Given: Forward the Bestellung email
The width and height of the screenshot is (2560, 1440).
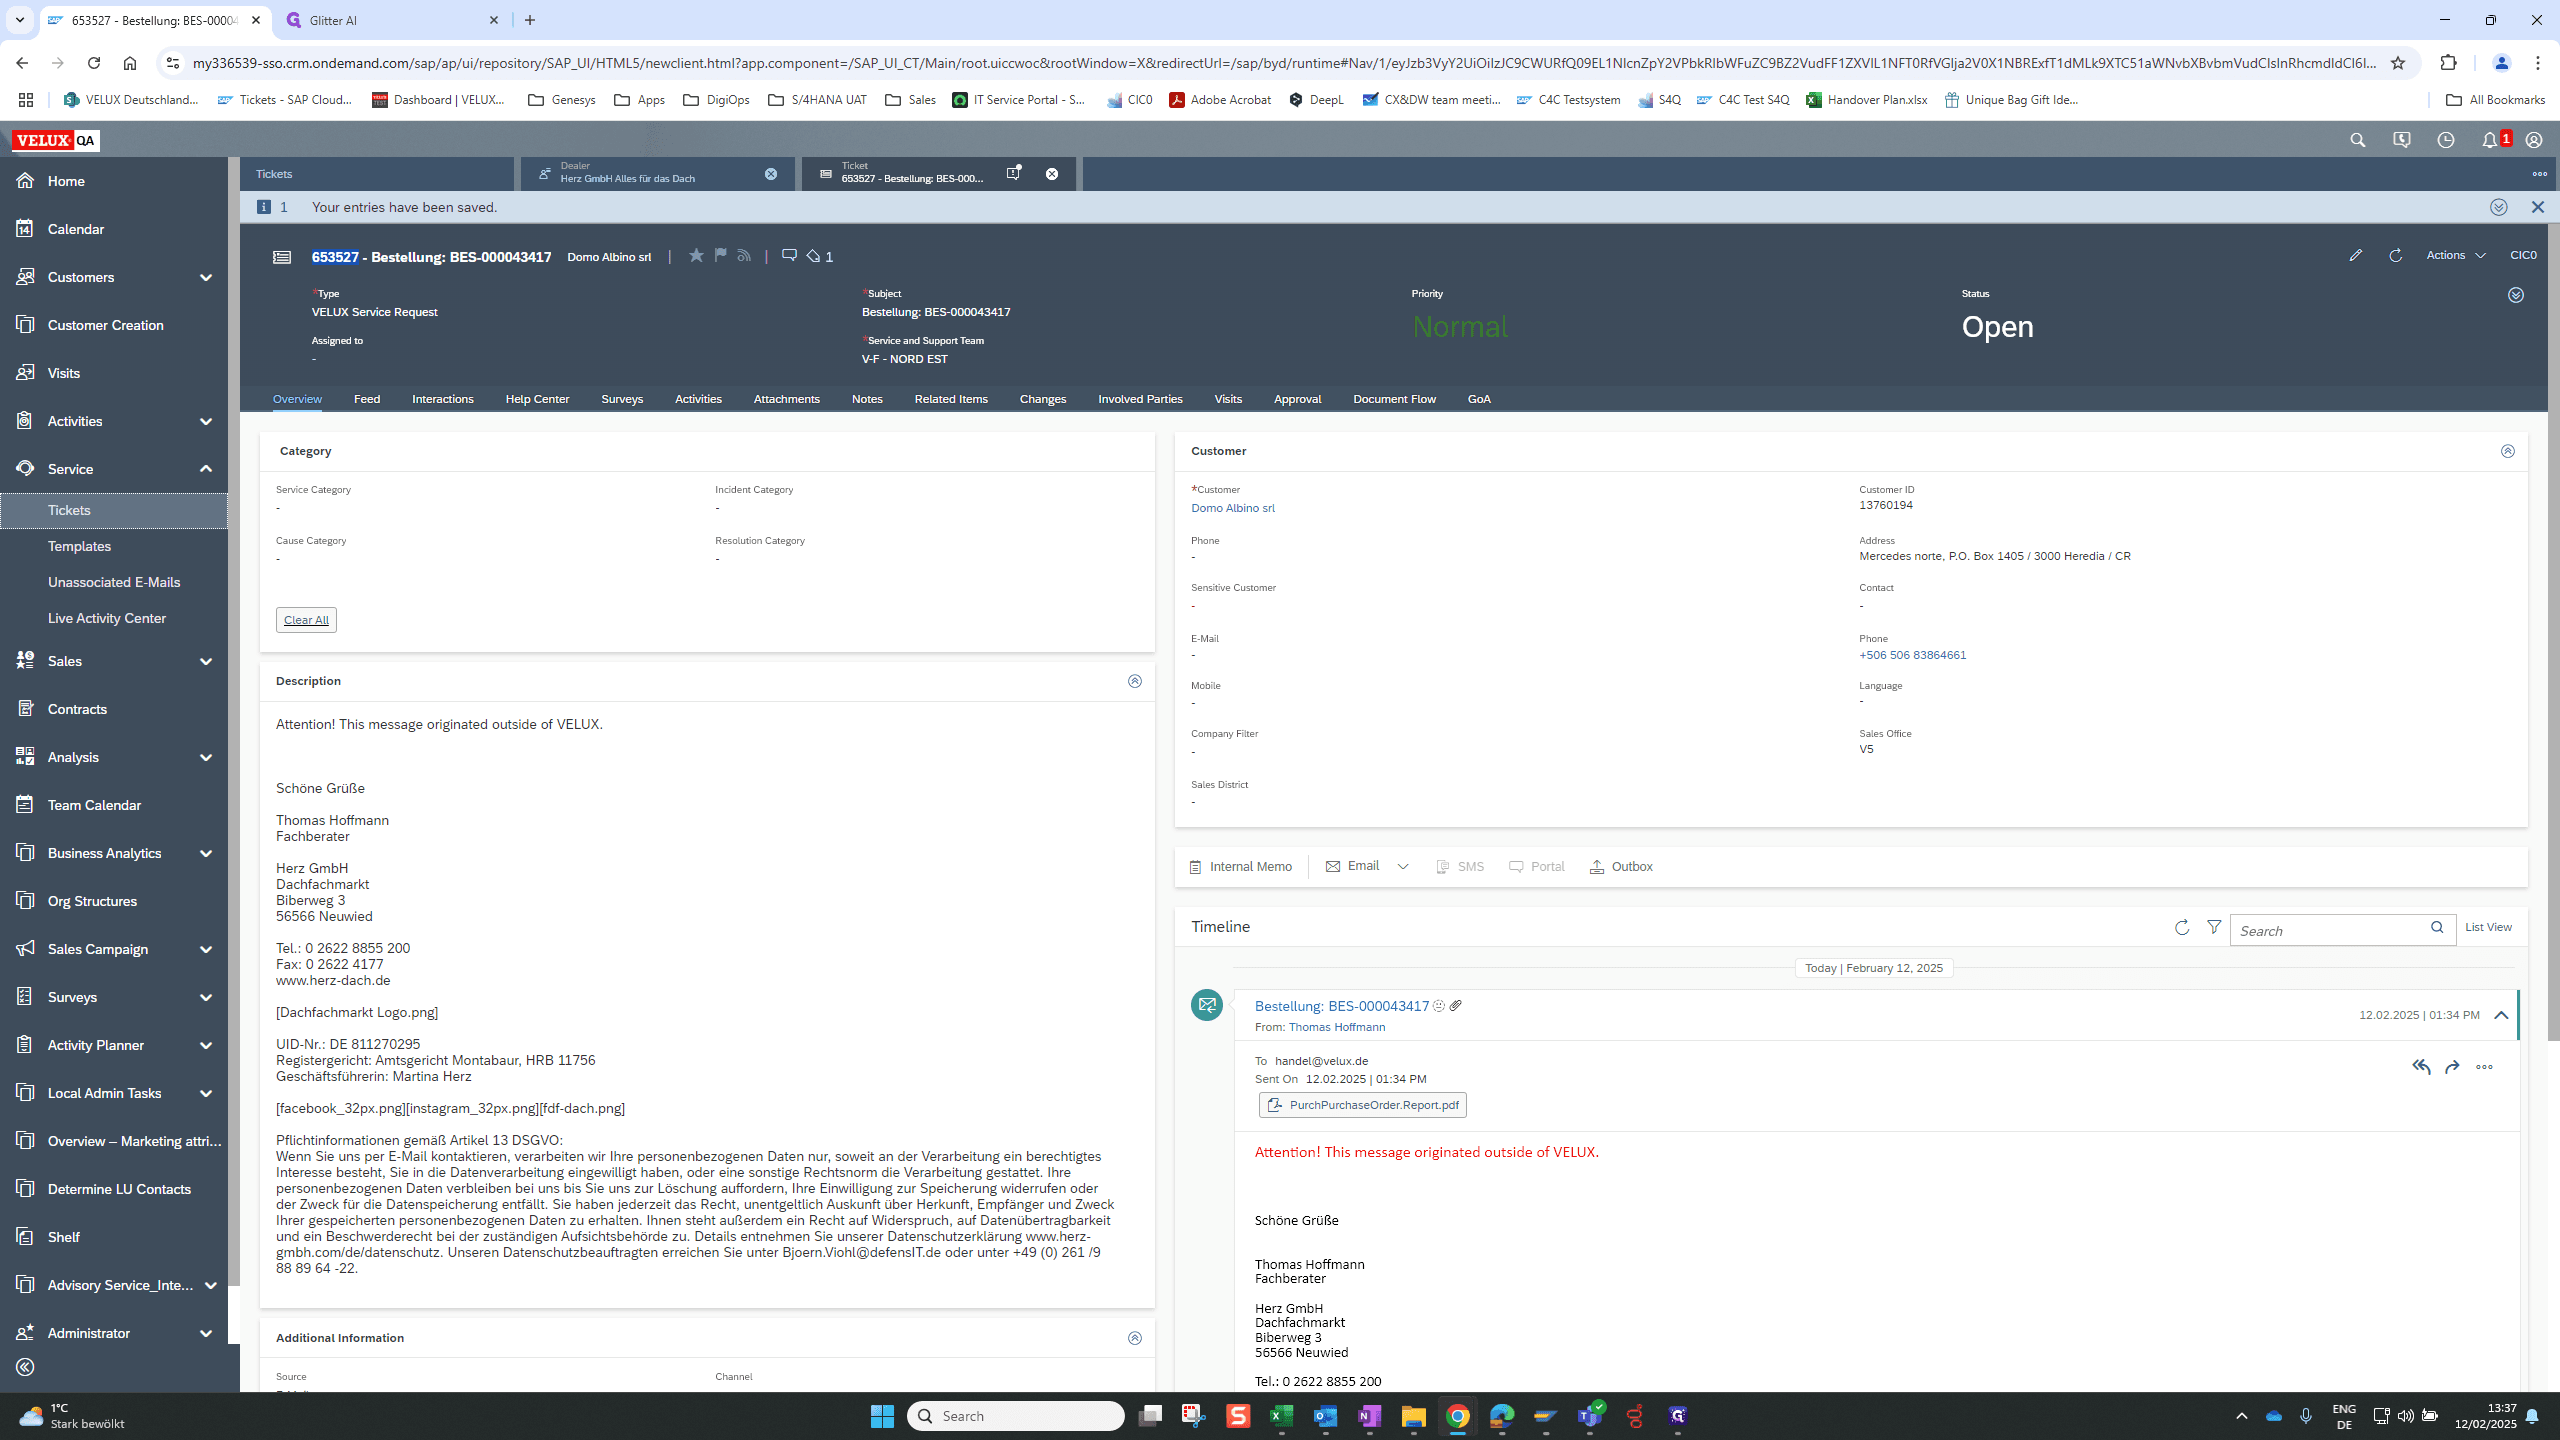Looking at the screenshot, I should (x=2452, y=1067).
